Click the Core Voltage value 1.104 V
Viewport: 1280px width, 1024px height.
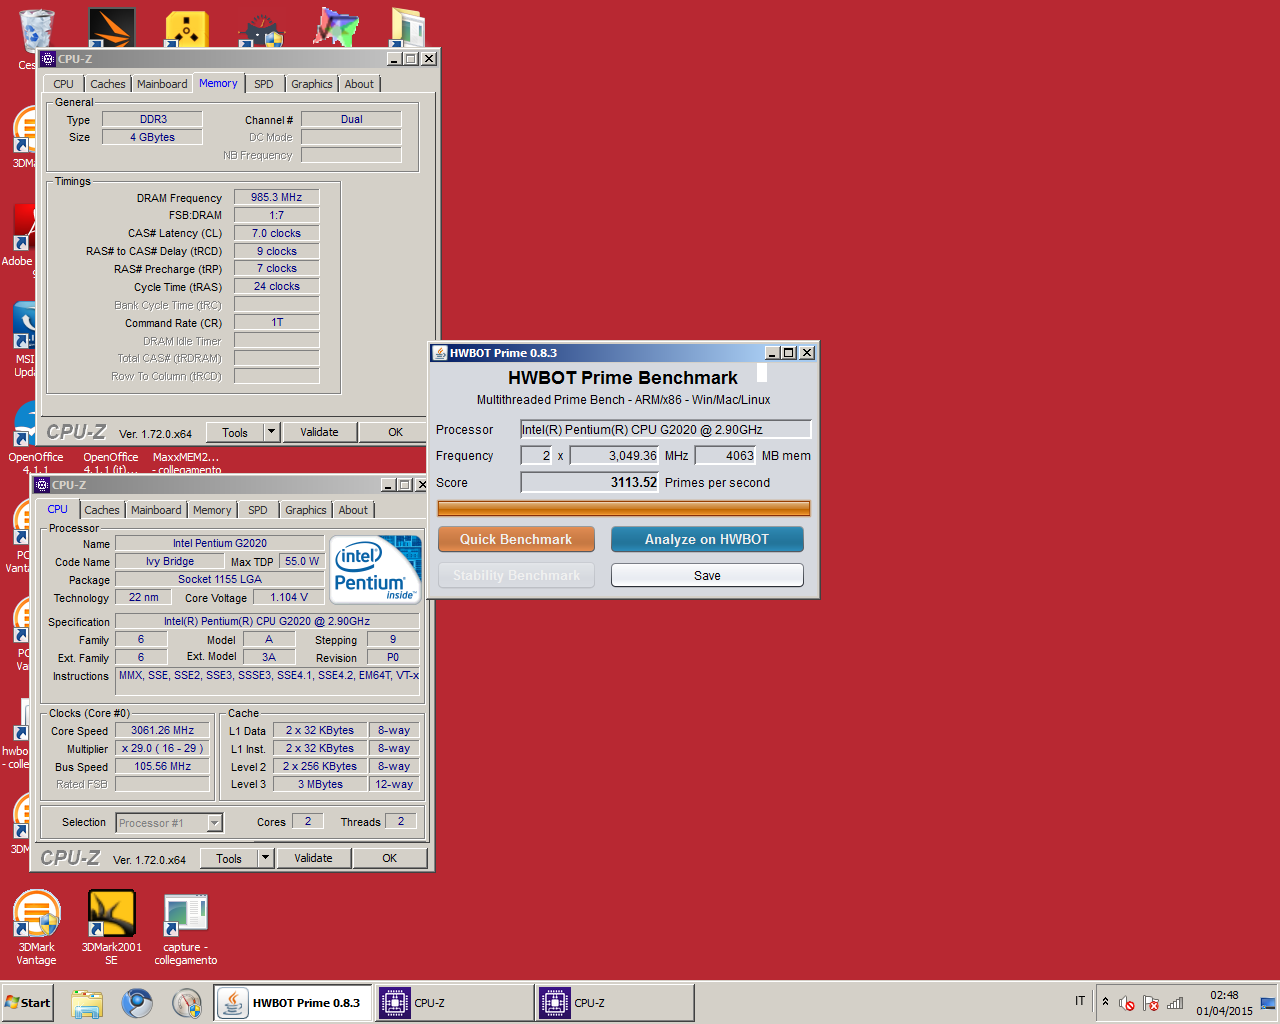click(289, 597)
